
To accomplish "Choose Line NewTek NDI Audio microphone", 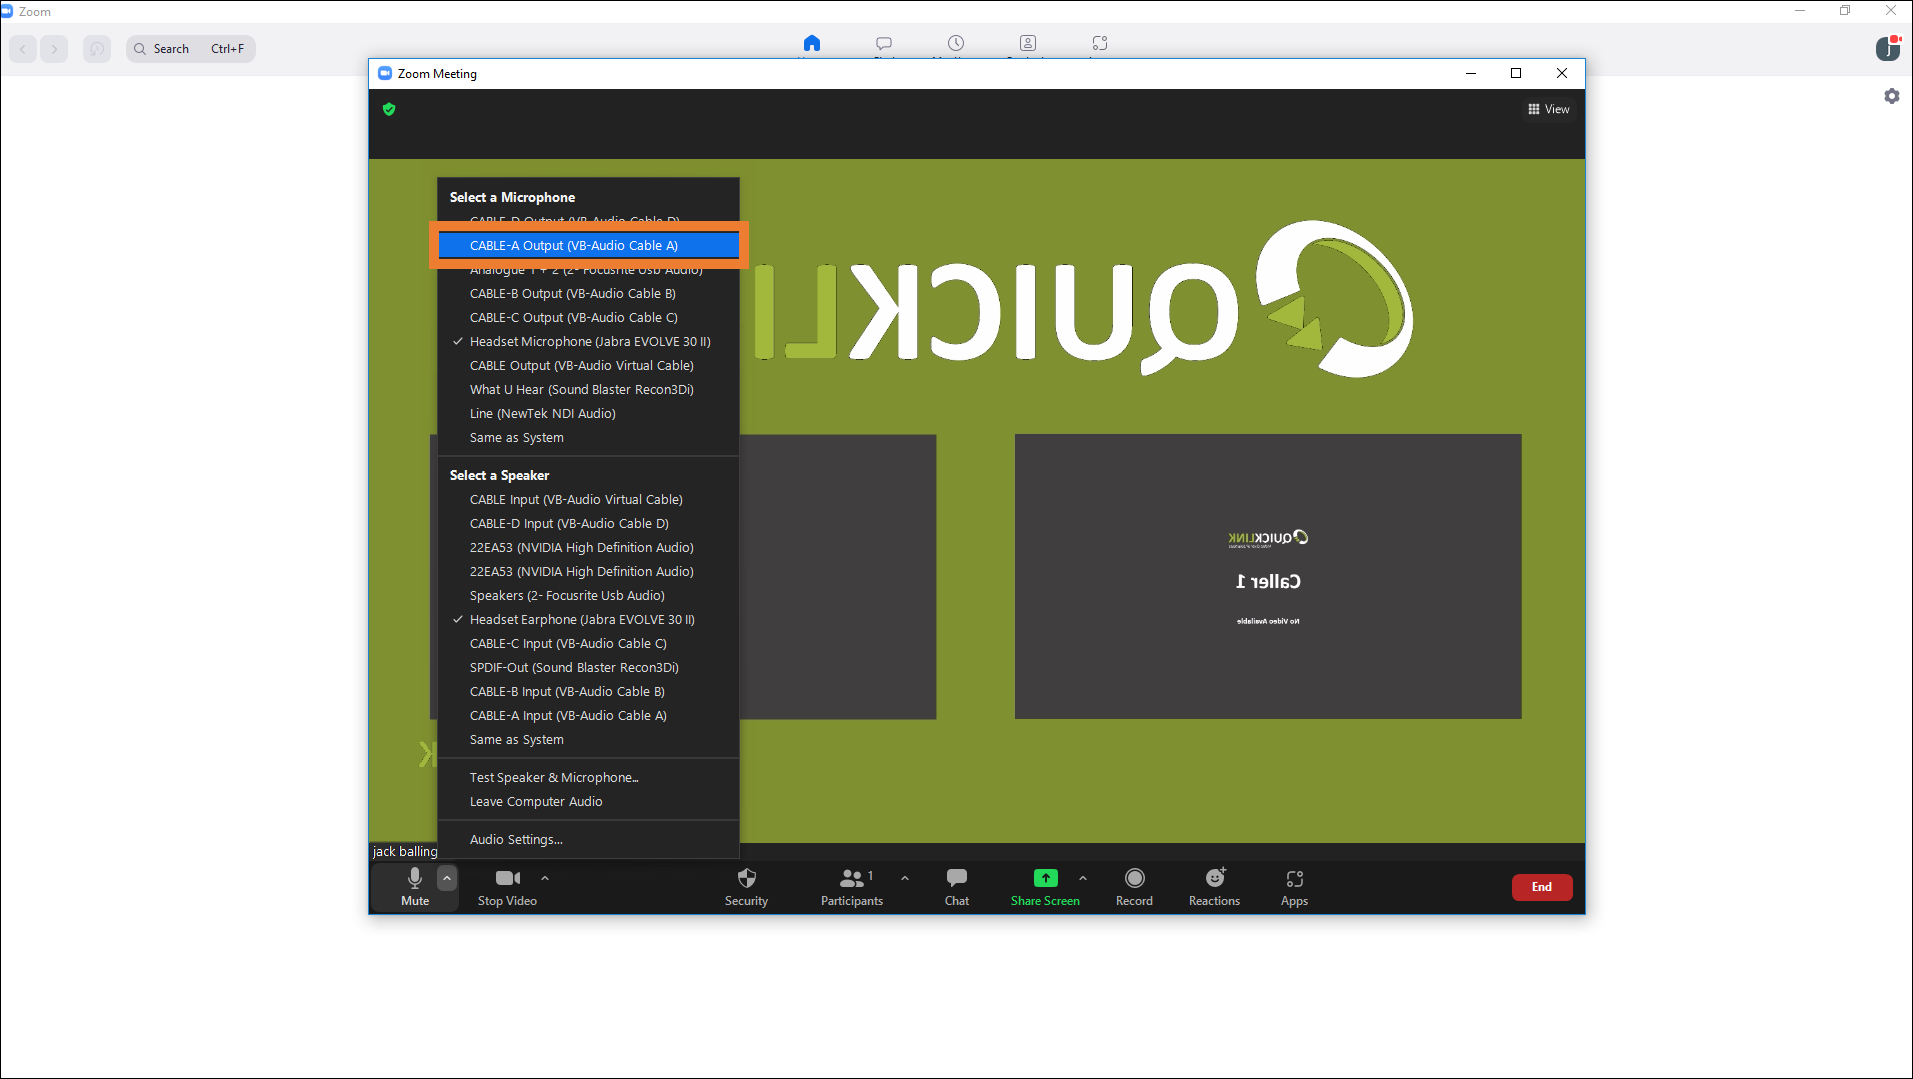I will pyautogui.click(x=588, y=413).
